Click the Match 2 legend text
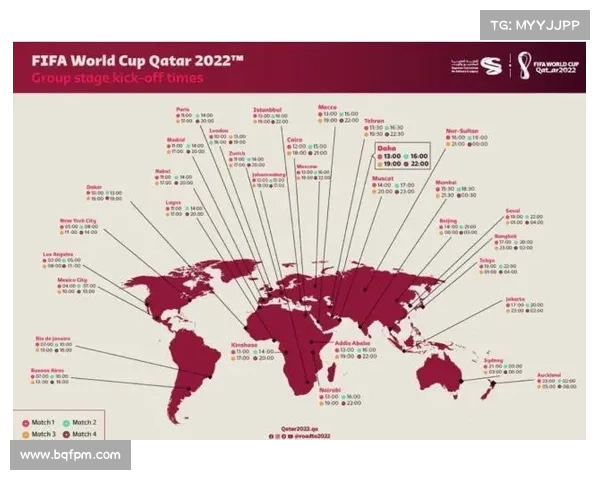 click(x=84, y=423)
